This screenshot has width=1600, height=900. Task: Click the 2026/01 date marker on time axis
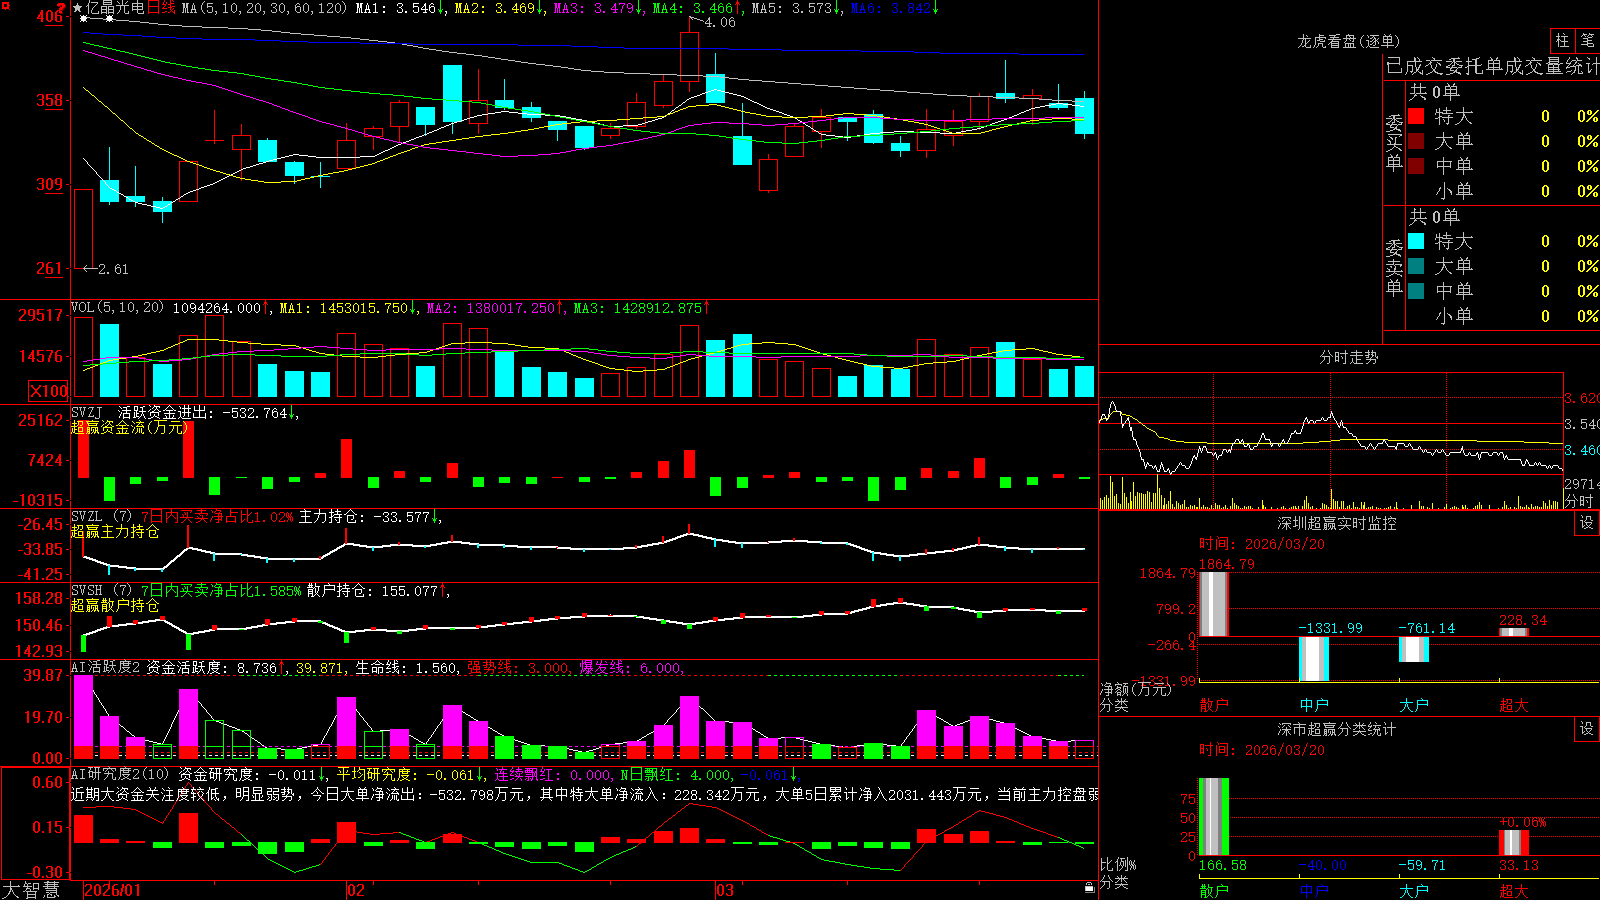coord(113,890)
